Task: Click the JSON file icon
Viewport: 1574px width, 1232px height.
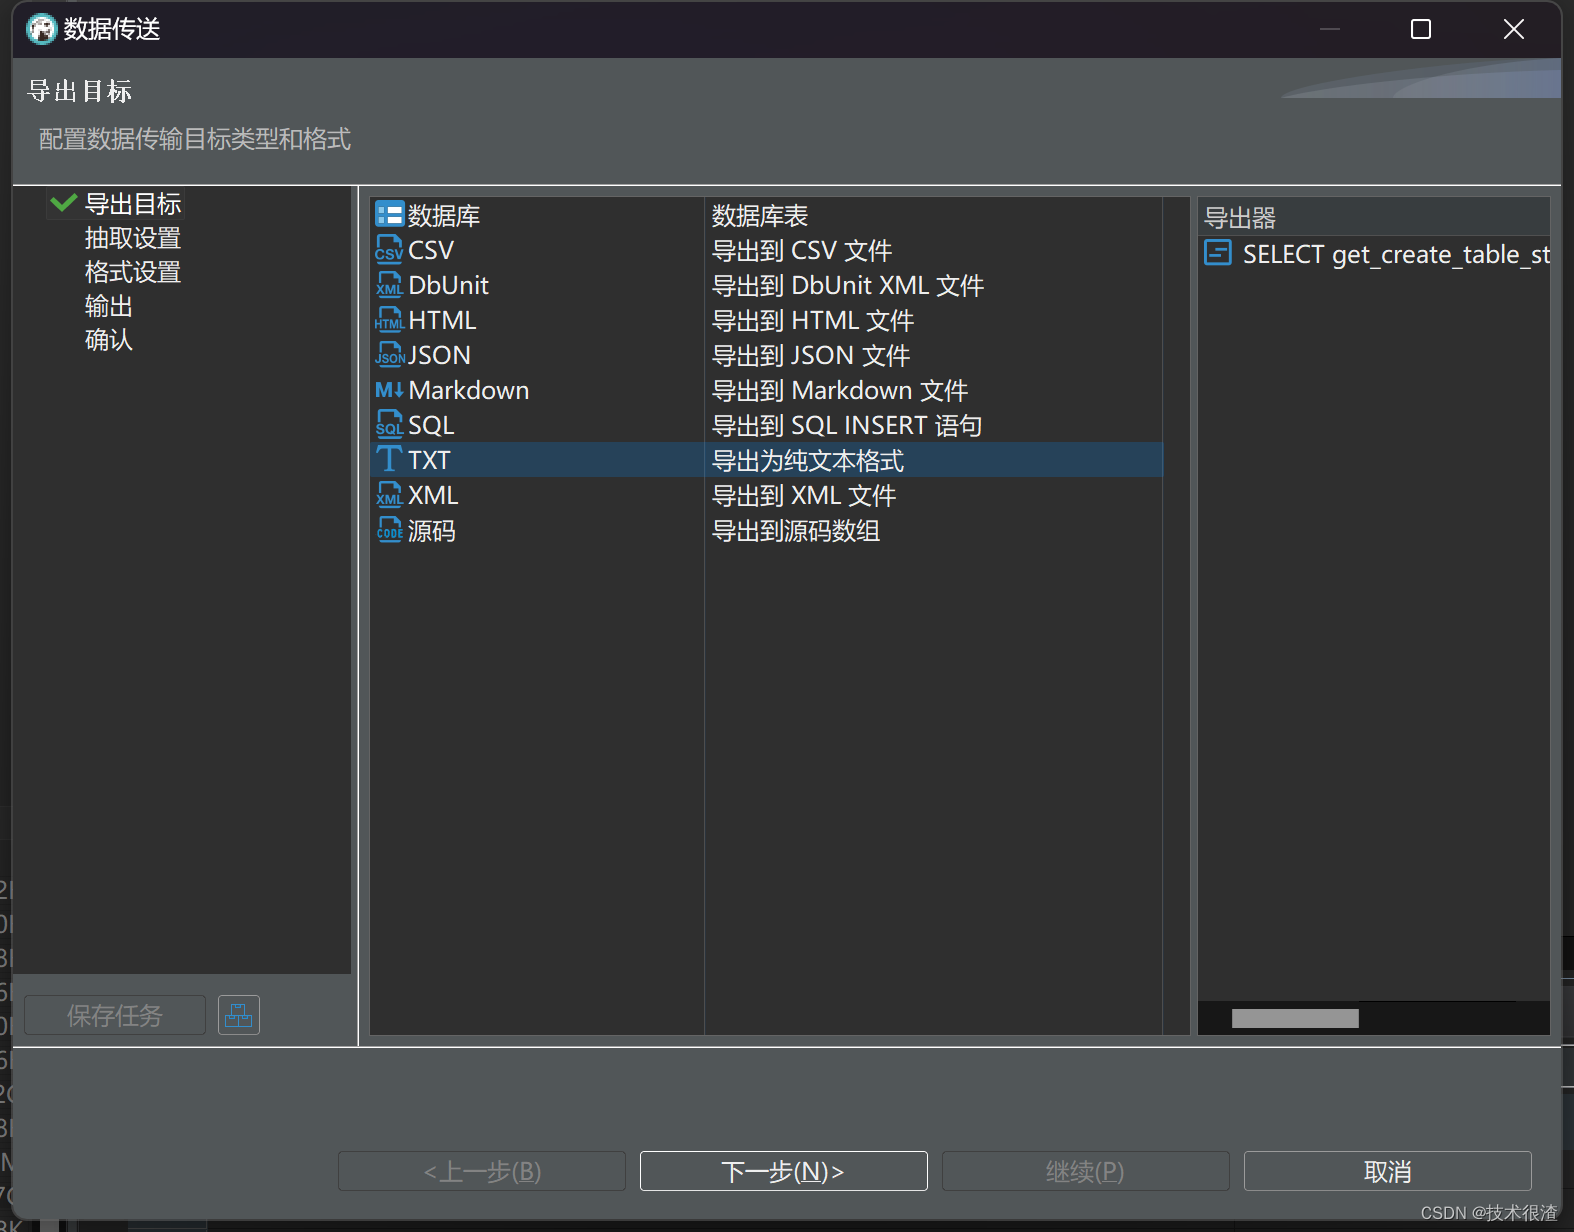Action: coord(389,355)
